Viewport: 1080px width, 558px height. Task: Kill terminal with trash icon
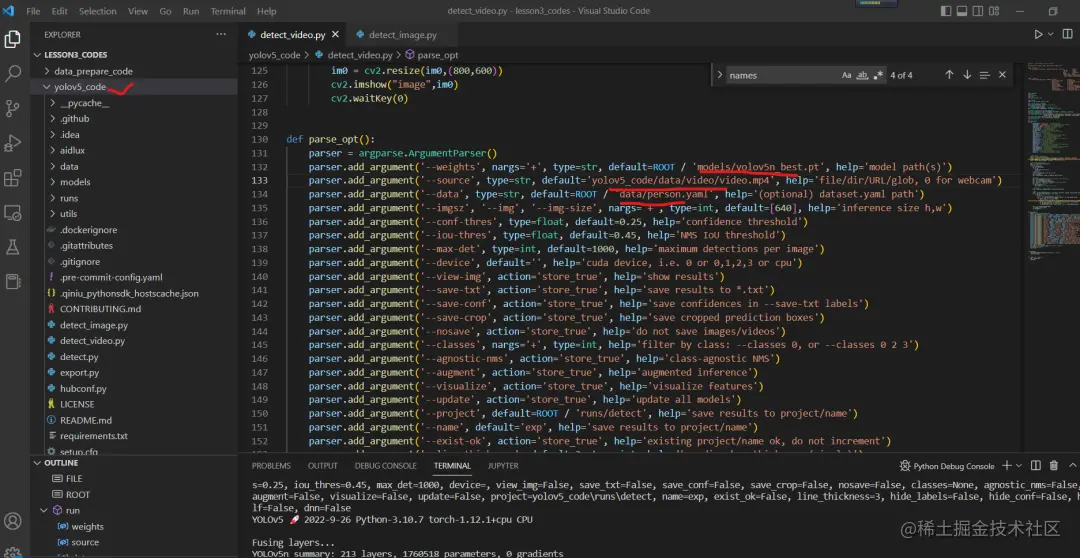point(1053,466)
